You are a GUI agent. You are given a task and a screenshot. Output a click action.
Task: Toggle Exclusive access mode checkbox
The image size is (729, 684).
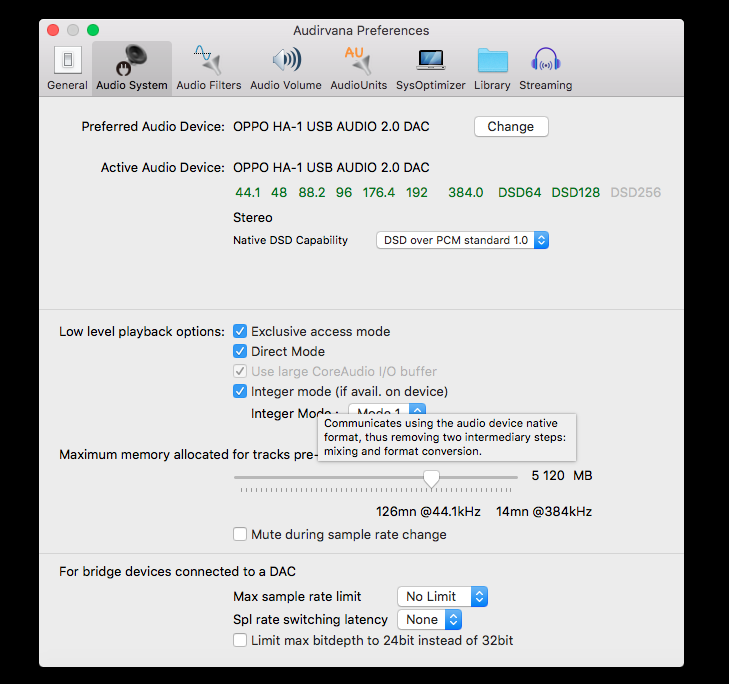point(240,331)
